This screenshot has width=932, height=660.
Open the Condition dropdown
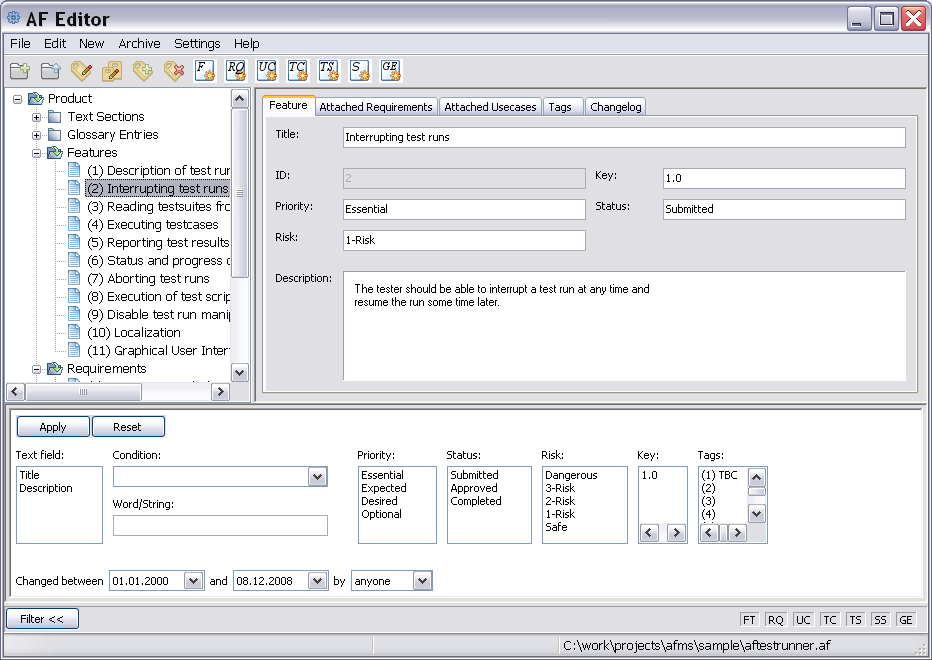[x=318, y=477]
